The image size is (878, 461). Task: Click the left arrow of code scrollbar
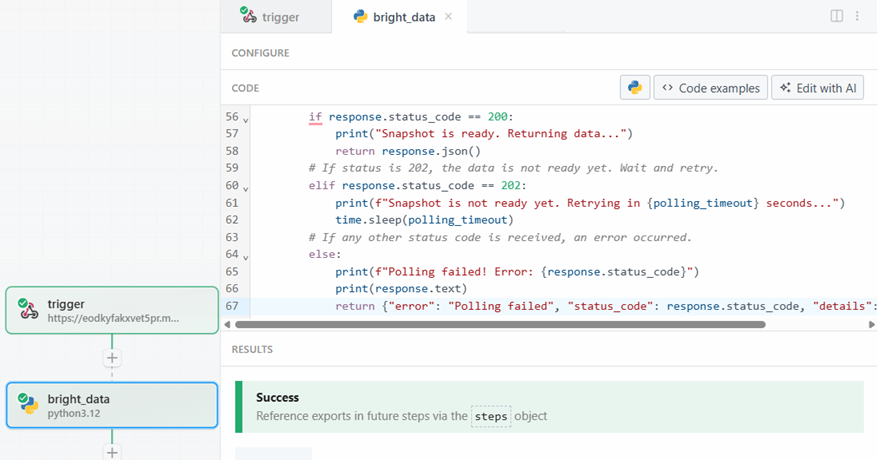227,324
